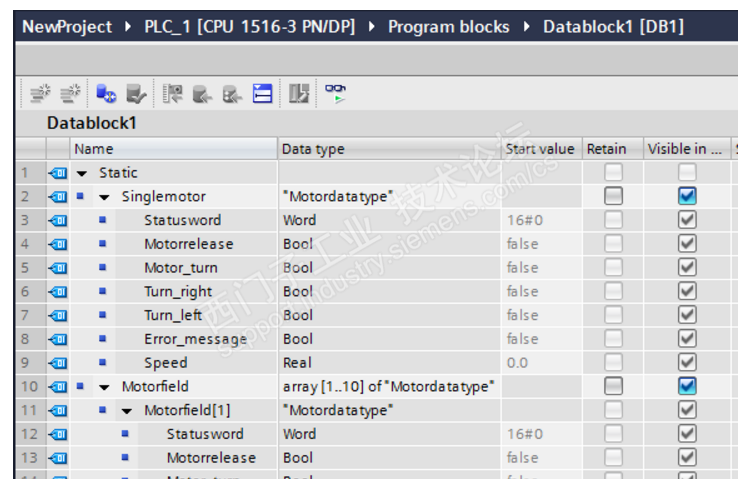Viewport: 754px width, 479px height.
Task: Click the Motorrelease name in row 4
Action: pos(188,244)
